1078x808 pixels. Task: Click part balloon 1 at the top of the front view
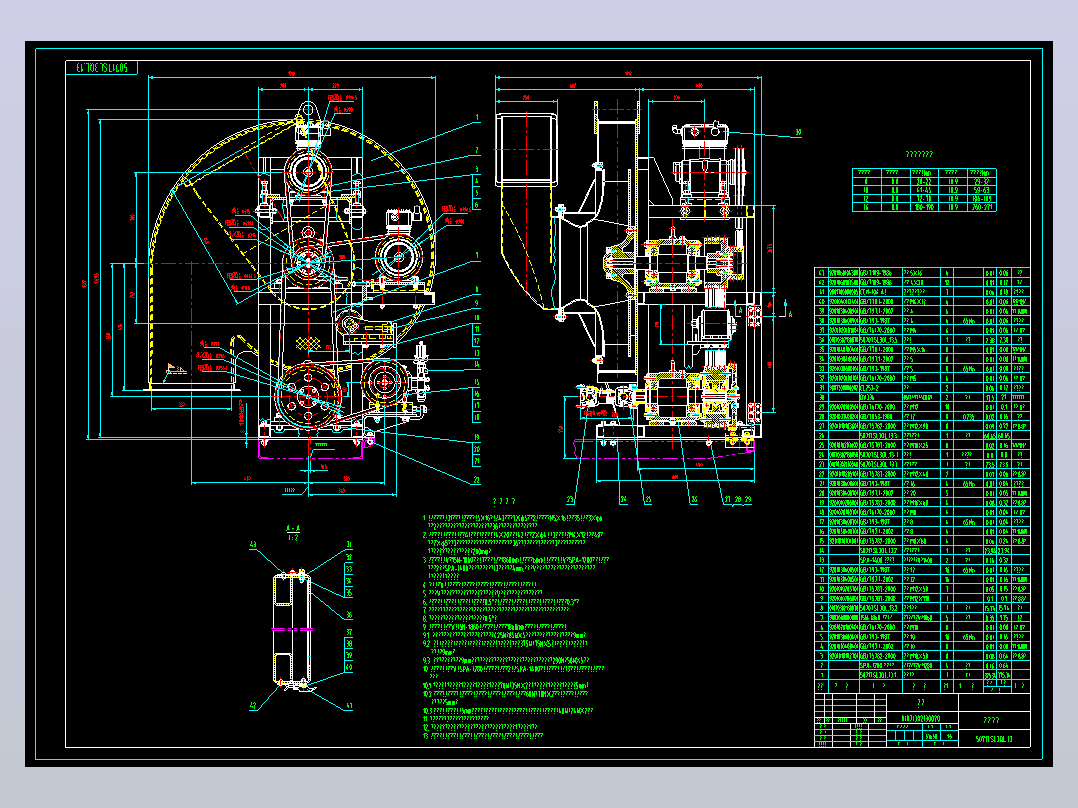pos(476,118)
